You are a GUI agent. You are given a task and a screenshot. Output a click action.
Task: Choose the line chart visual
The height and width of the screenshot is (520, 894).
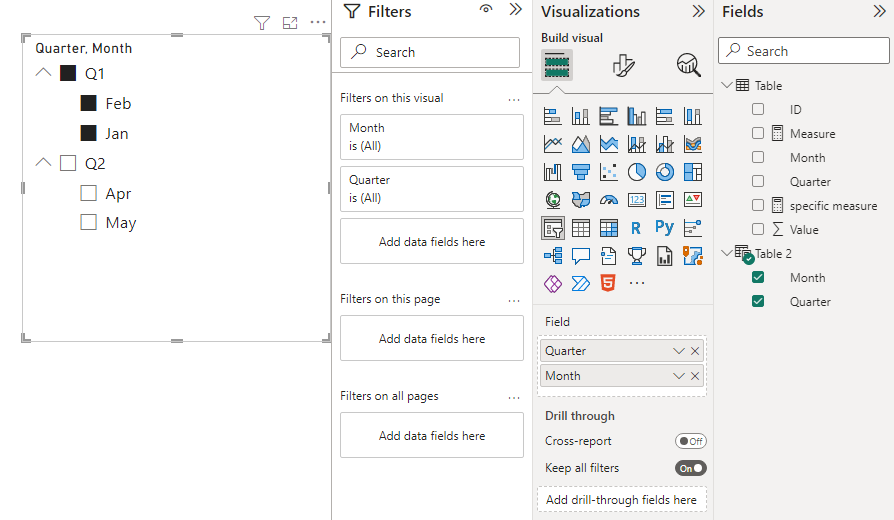point(552,144)
